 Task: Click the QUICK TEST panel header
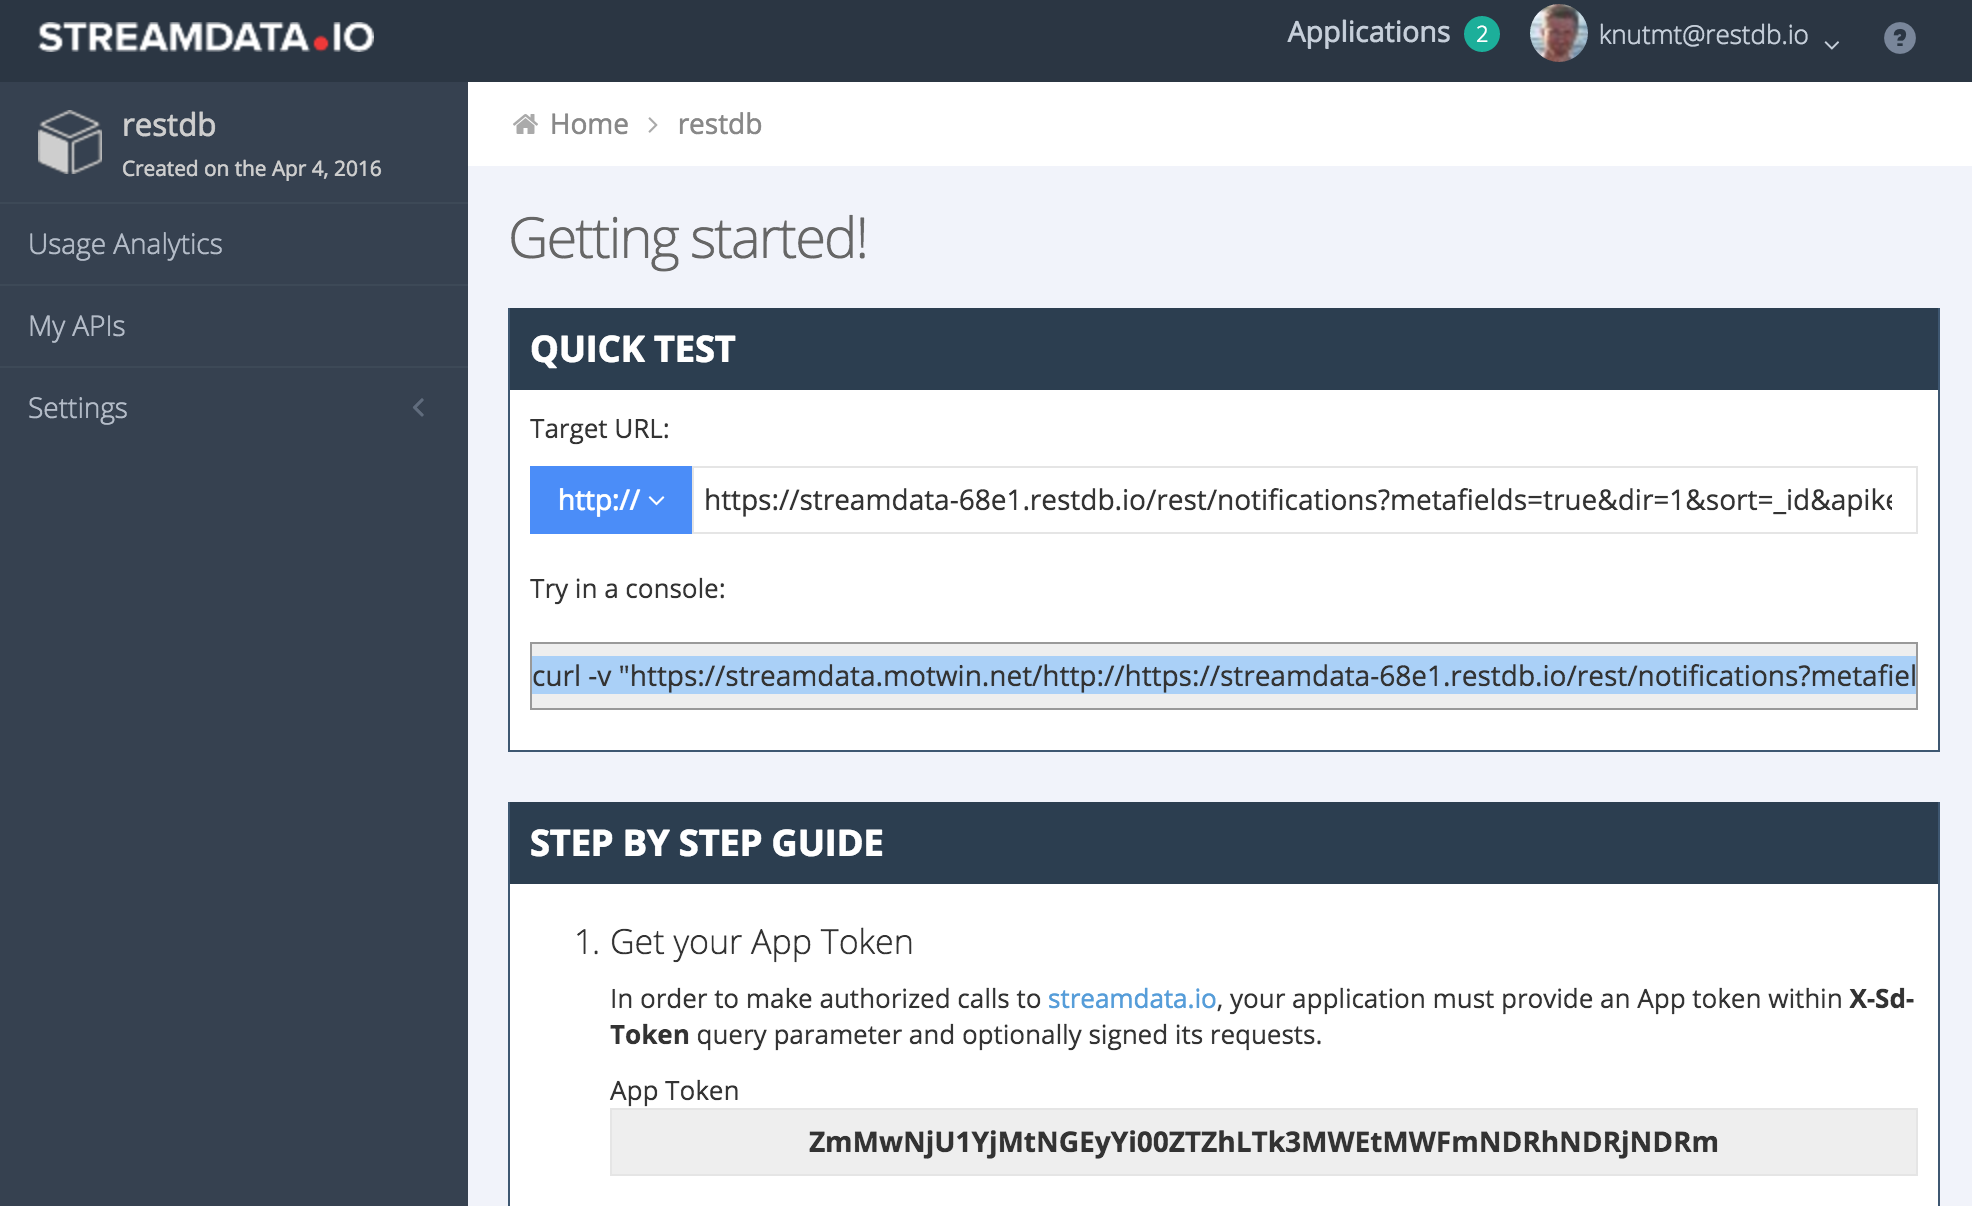(1224, 349)
